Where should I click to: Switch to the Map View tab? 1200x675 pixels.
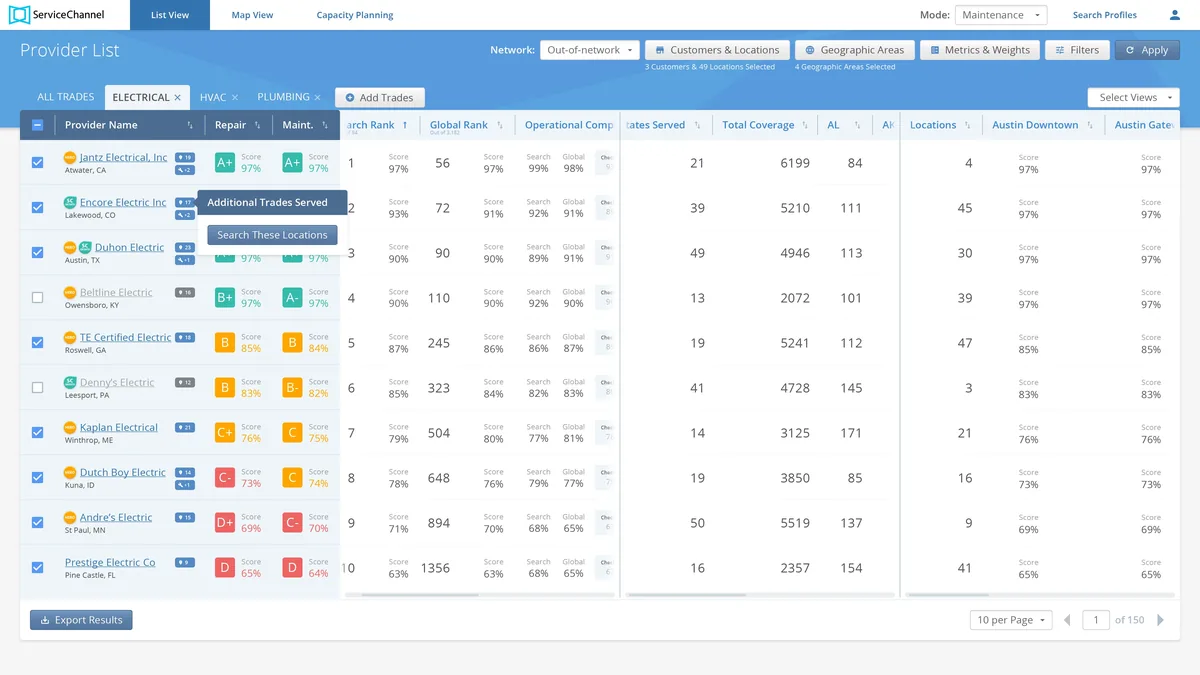click(x=252, y=15)
